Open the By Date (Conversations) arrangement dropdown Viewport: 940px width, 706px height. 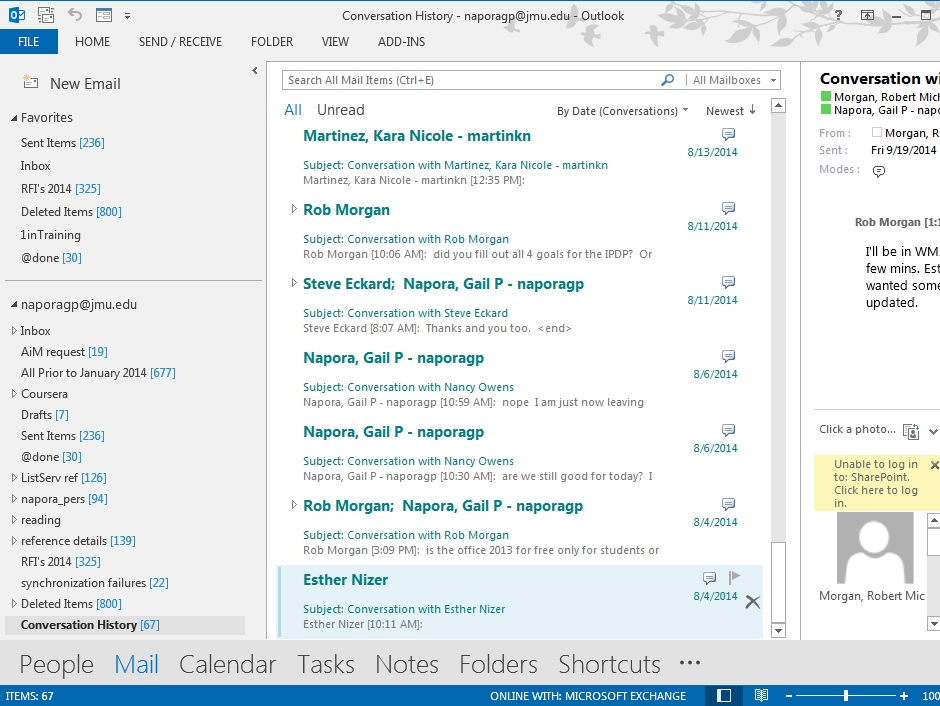pos(622,111)
